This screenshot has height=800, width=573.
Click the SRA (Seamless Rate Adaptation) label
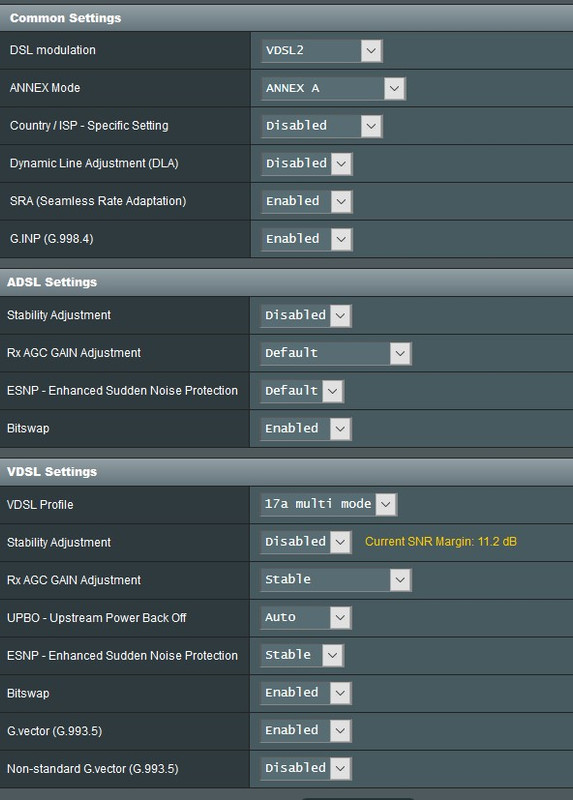98,201
